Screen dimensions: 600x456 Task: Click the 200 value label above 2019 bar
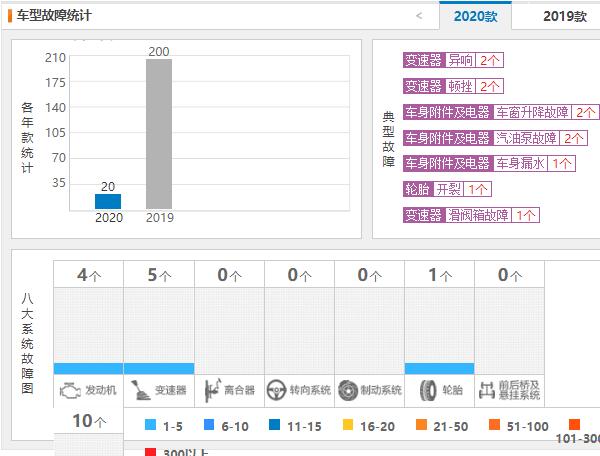(159, 52)
